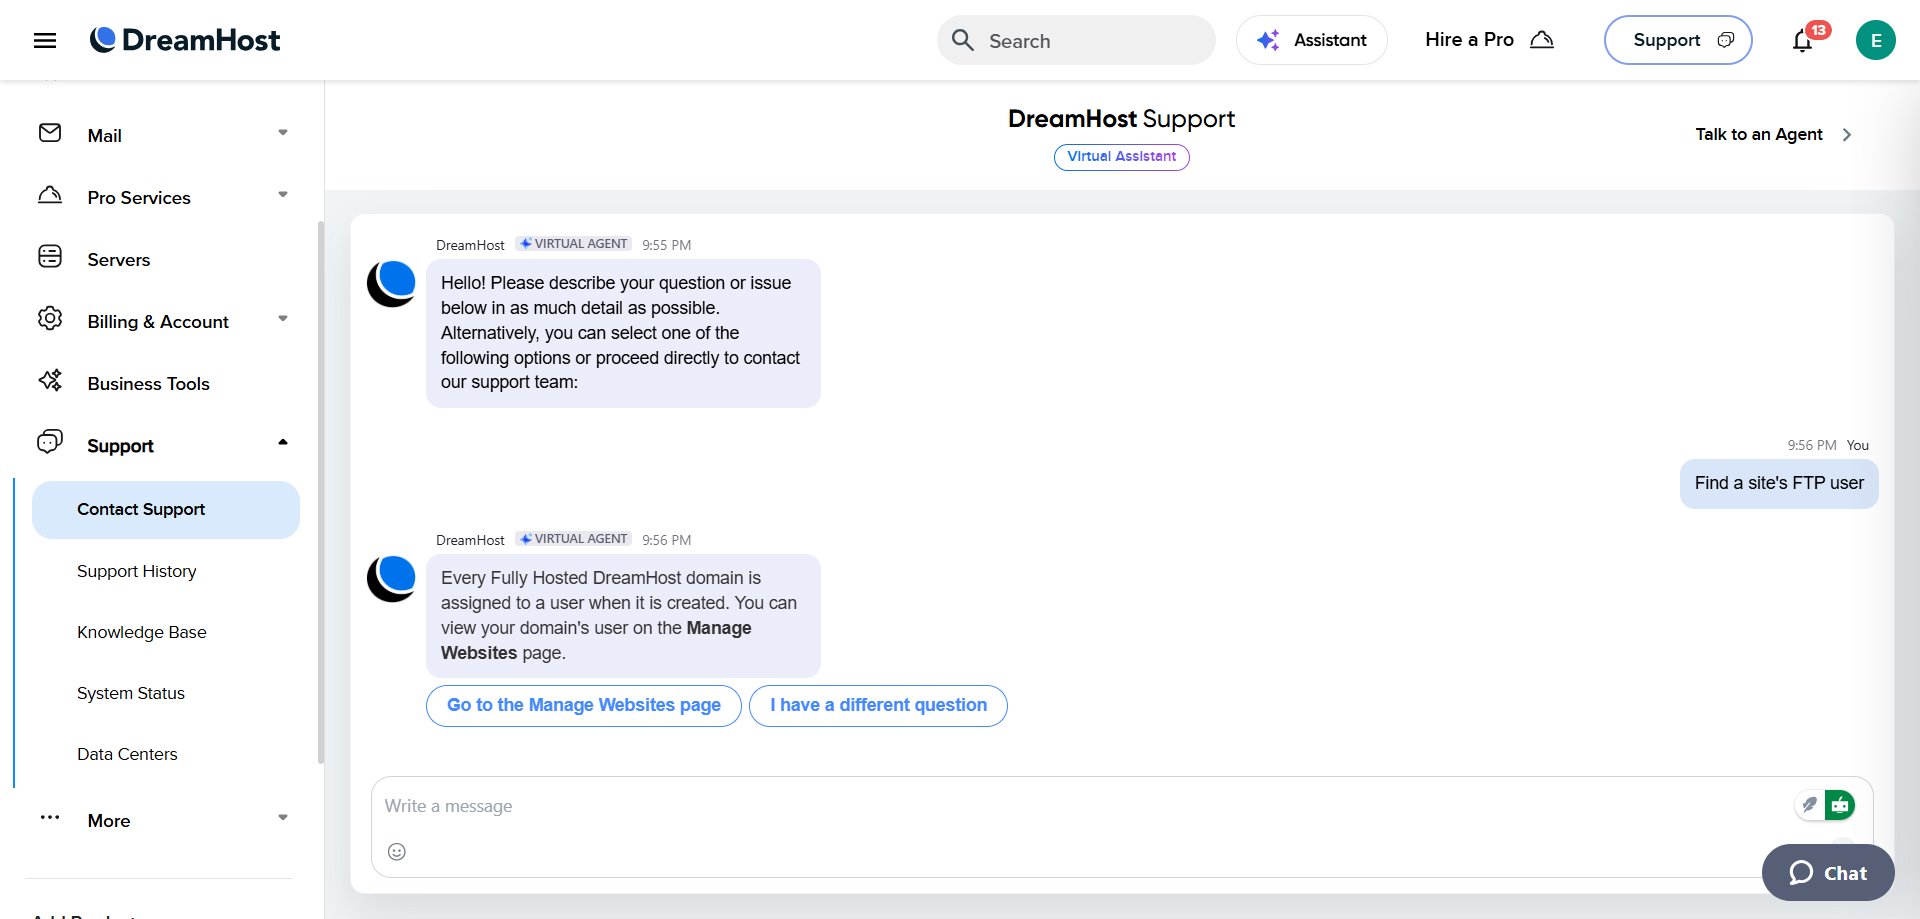Image resolution: width=1920 pixels, height=919 pixels.
Task: Click the Assistant button
Action: click(1312, 40)
